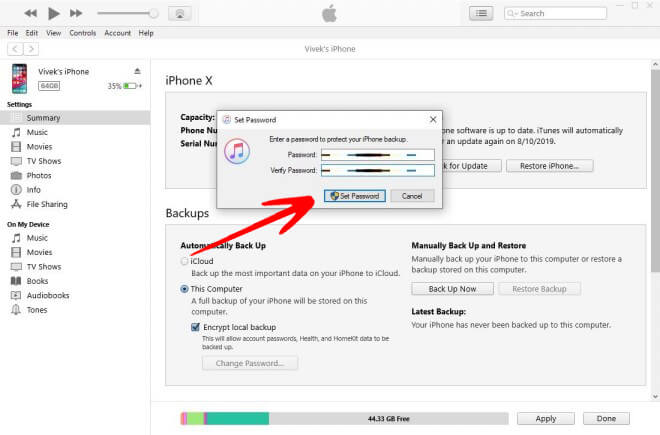660x435 pixels.
Task: Open the Books icon on device
Action: [16, 281]
